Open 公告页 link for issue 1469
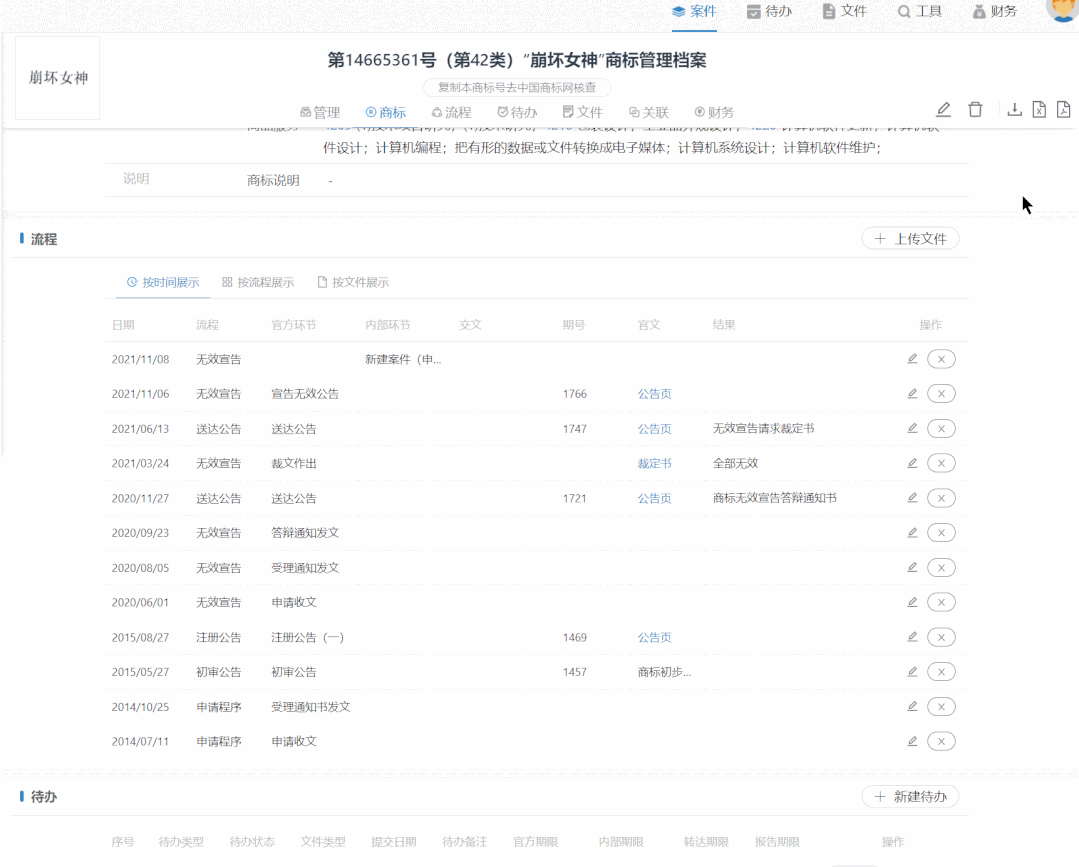 [654, 637]
